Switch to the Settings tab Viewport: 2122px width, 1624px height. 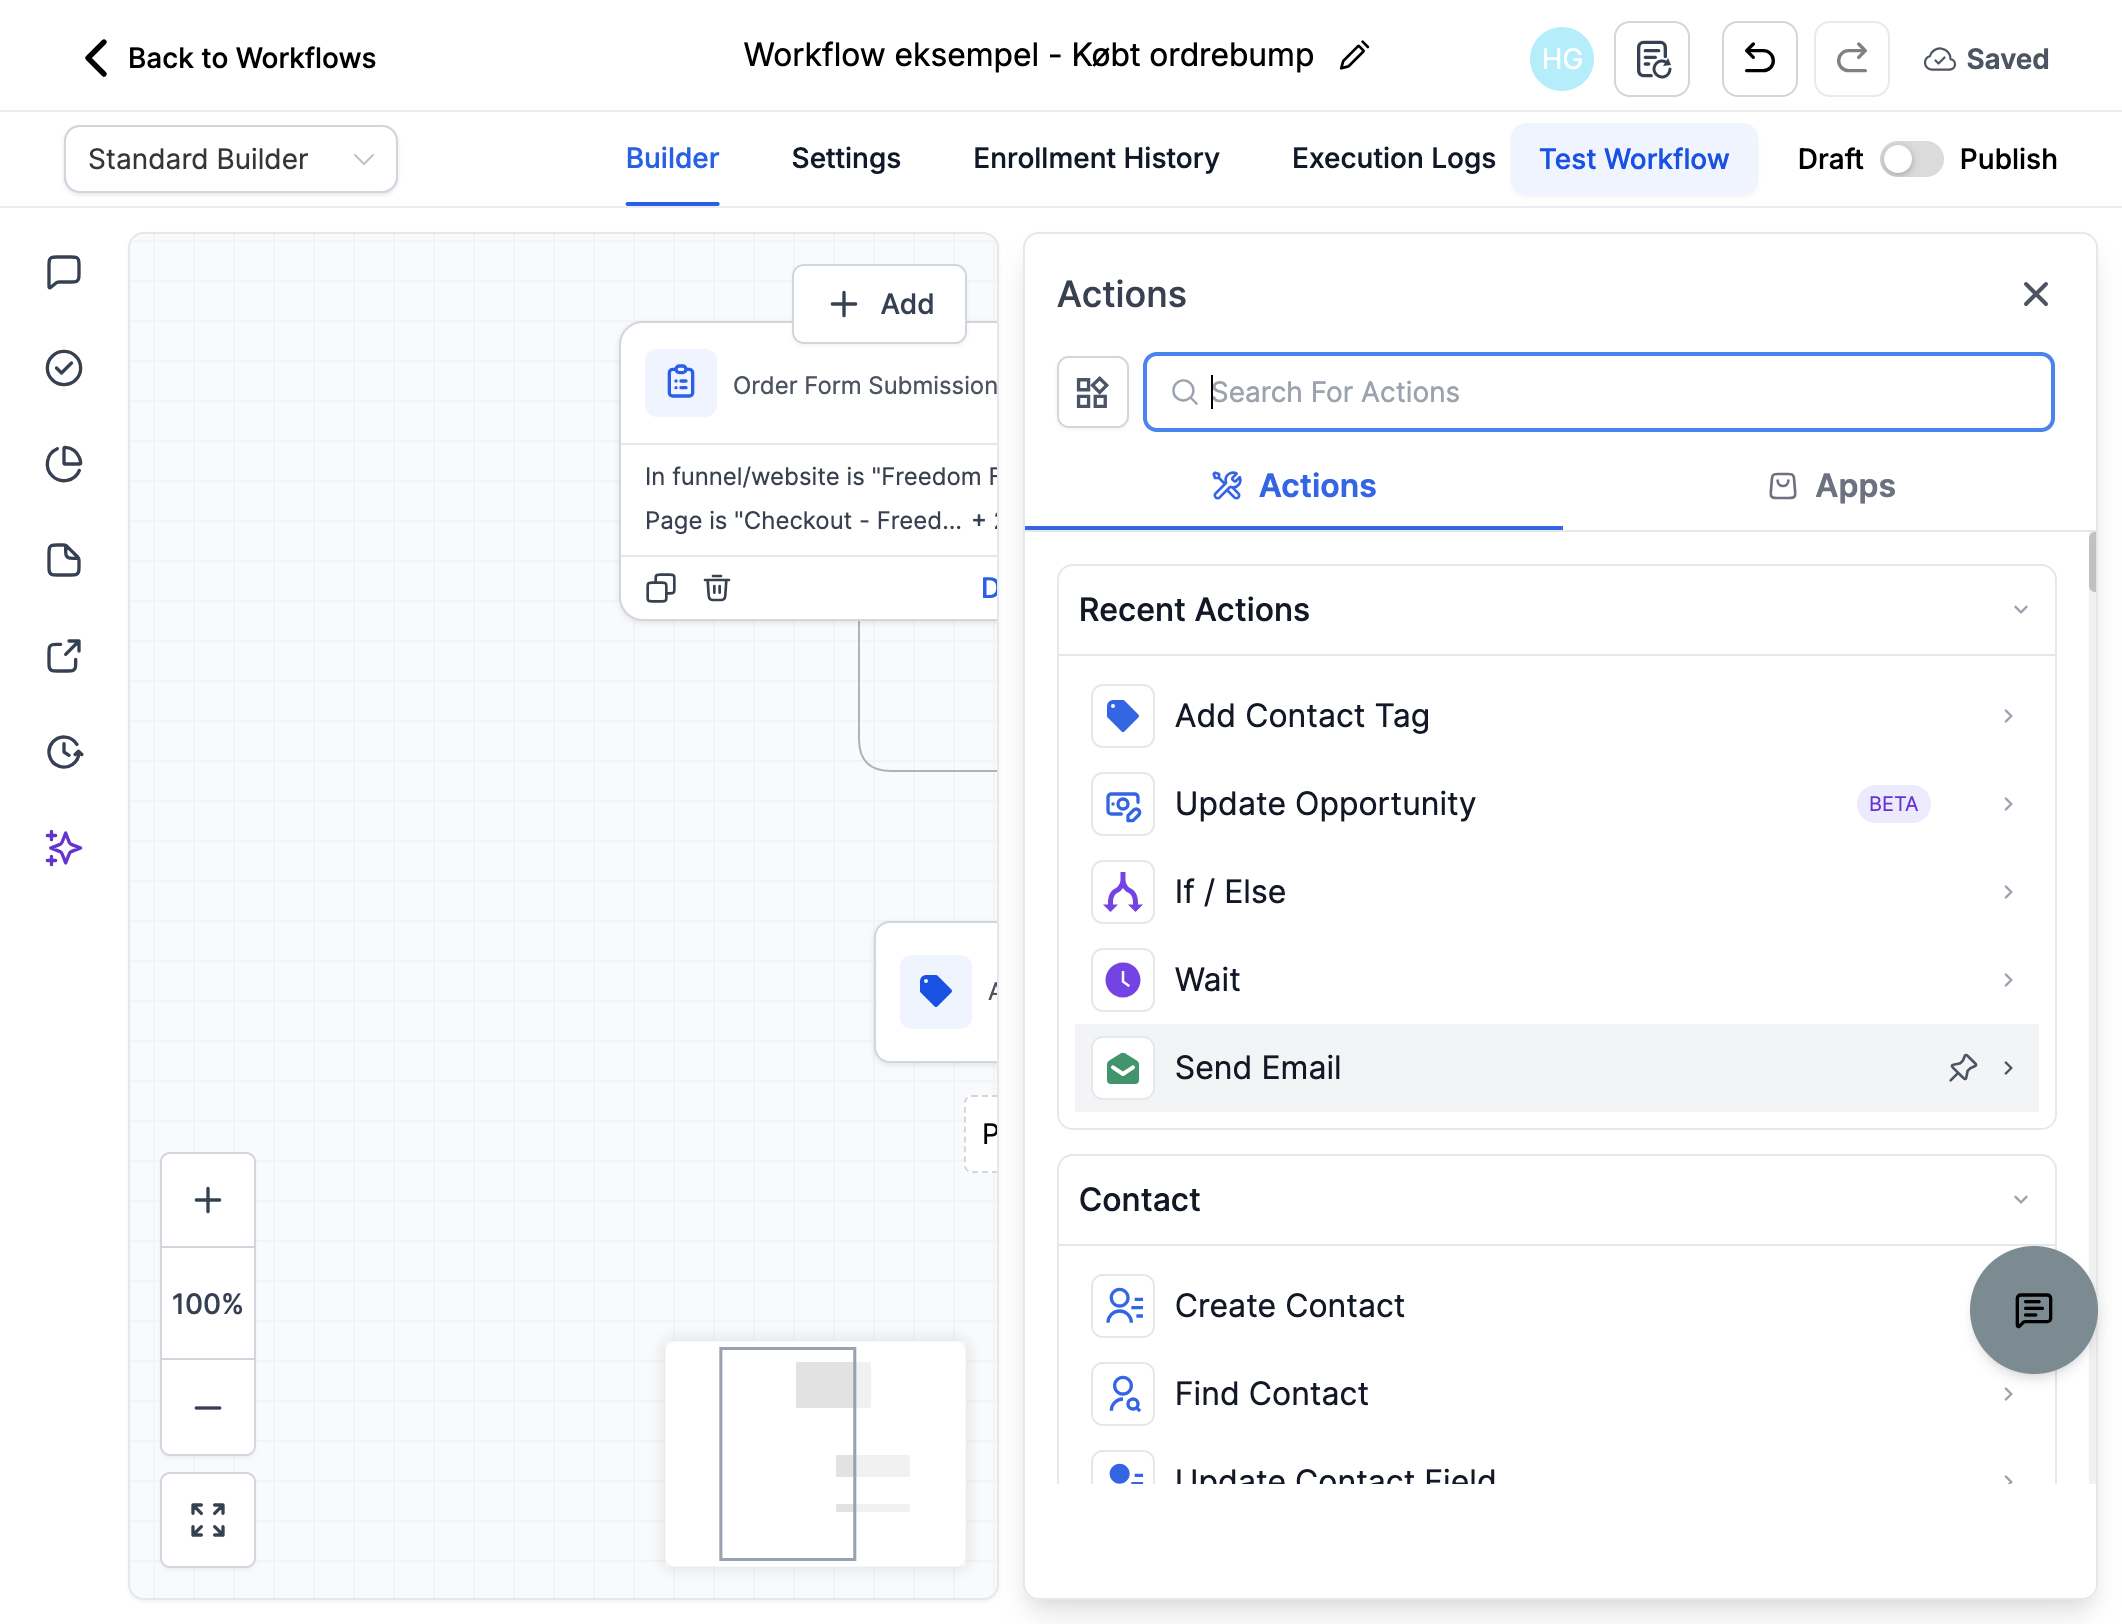[846, 159]
